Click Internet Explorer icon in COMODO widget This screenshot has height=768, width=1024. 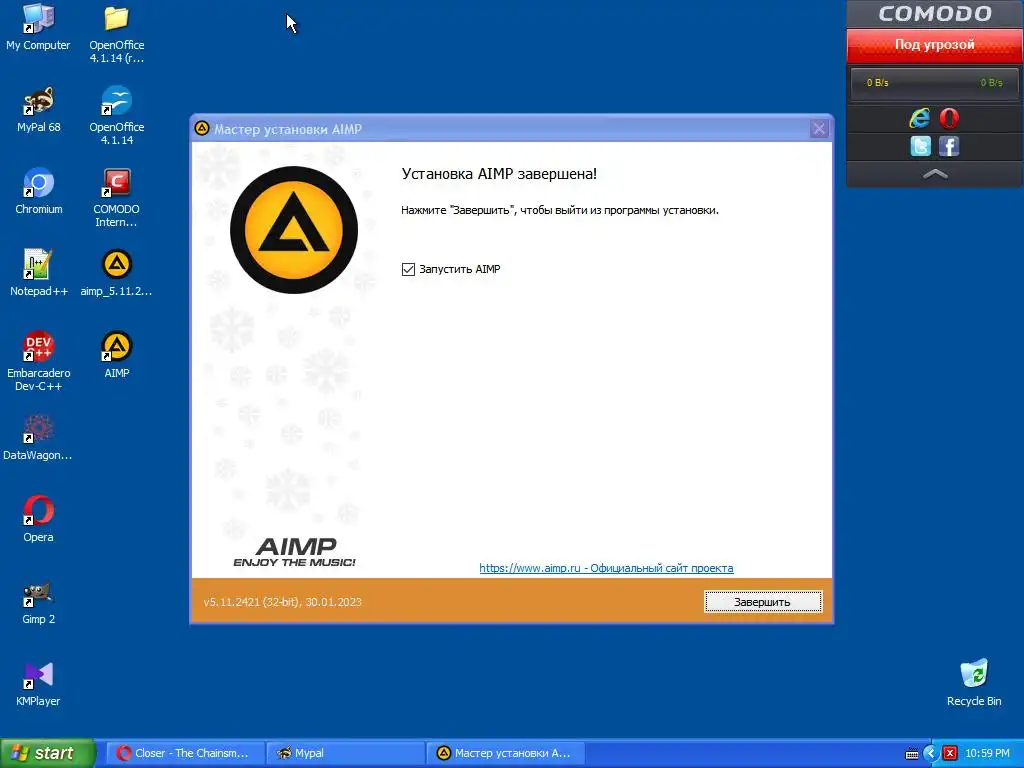[x=920, y=118]
